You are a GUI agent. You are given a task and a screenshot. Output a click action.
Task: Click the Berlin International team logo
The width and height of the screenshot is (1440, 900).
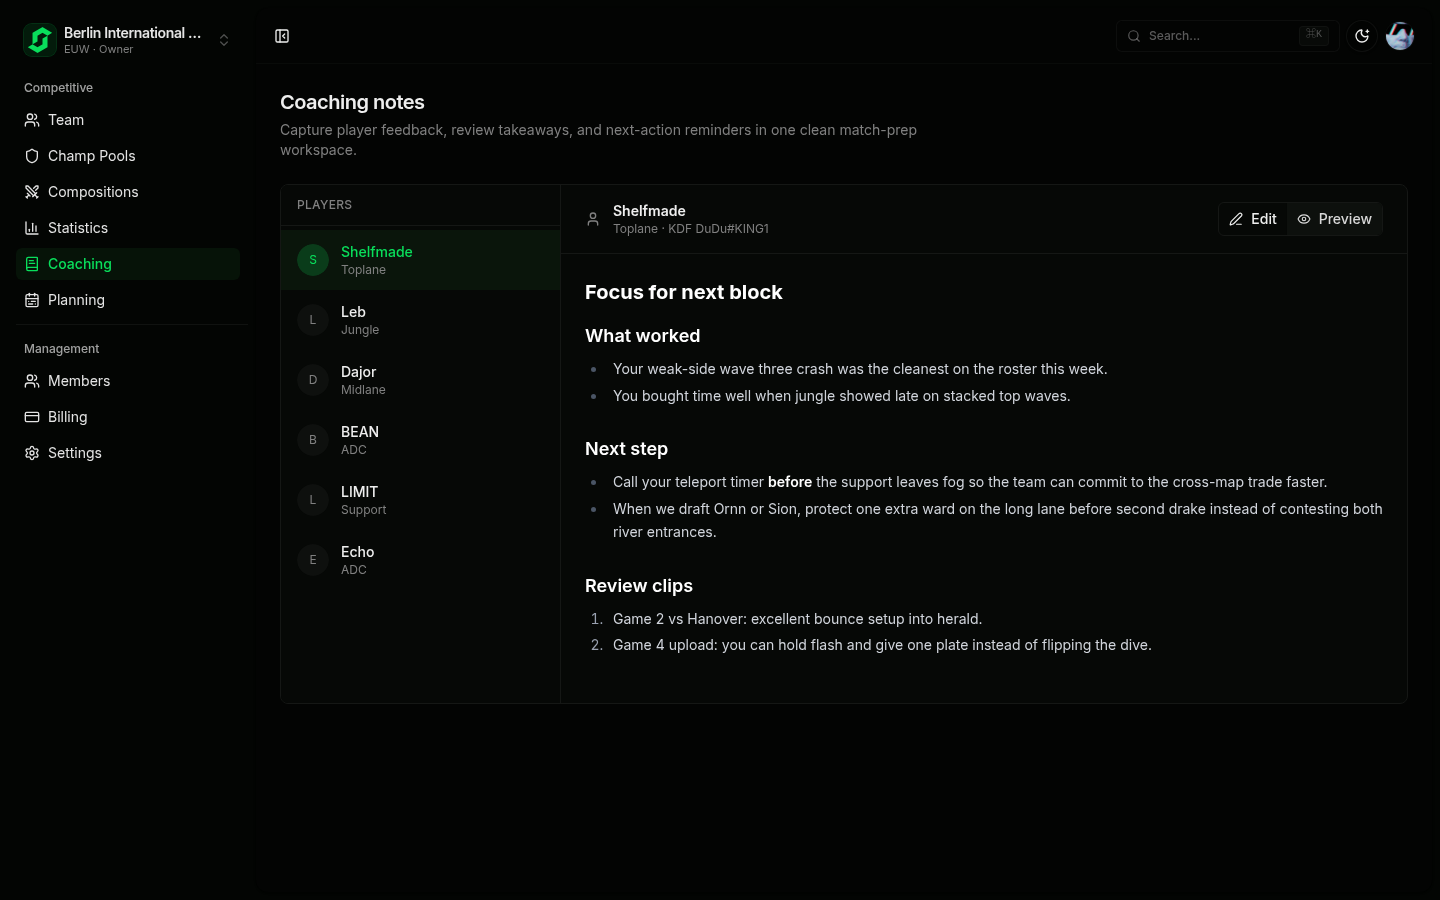(x=40, y=40)
